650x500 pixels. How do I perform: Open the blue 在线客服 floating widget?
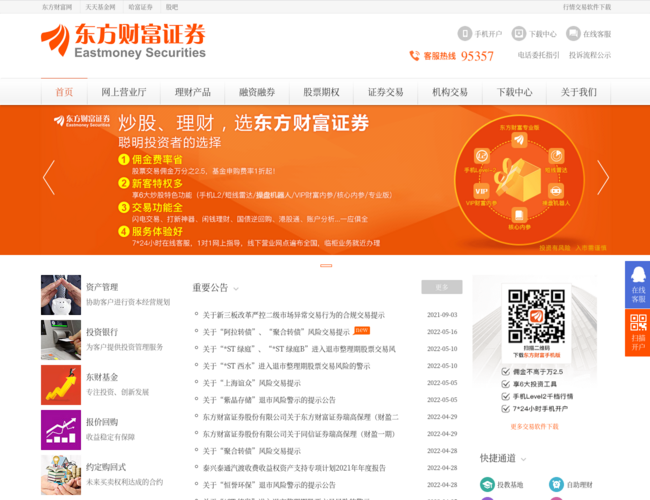(x=637, y=284)
